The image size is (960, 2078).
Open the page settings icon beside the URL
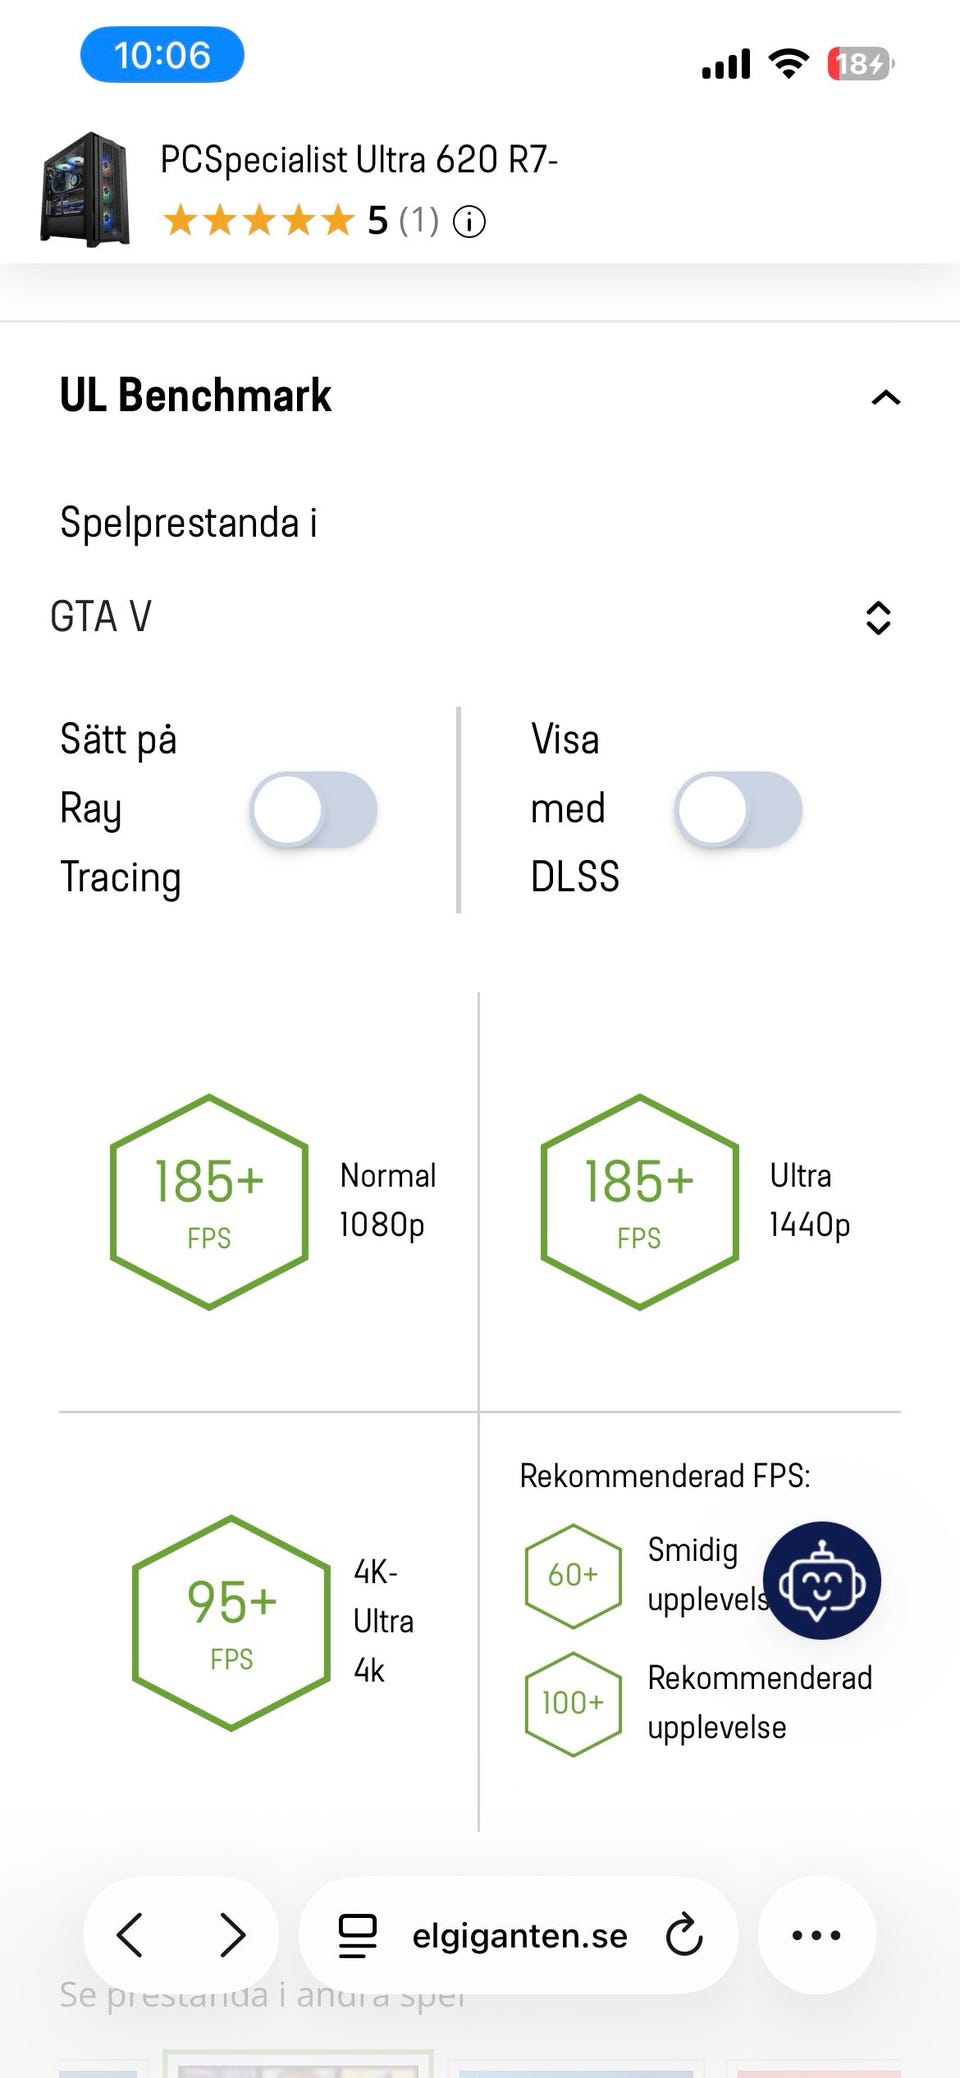coord(357,1935)
